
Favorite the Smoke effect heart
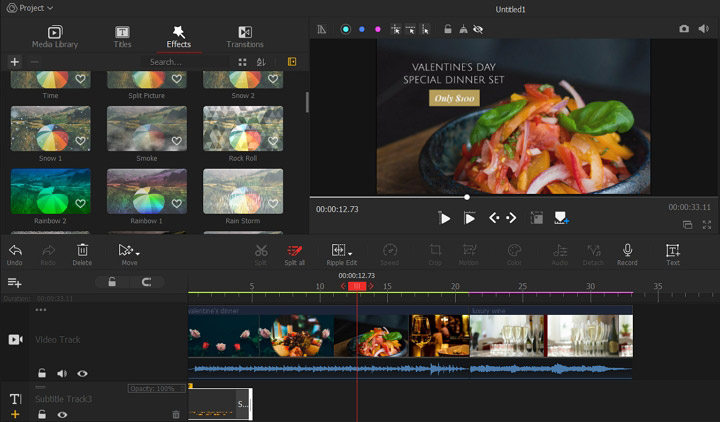pyautogui.click(x=177, y=141)
